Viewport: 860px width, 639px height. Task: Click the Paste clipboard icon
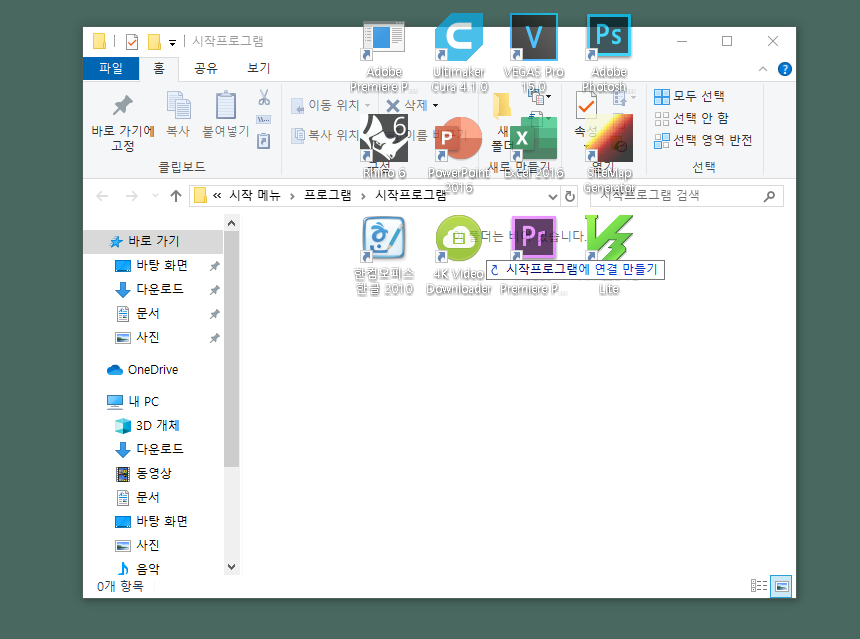pos(225,105)
